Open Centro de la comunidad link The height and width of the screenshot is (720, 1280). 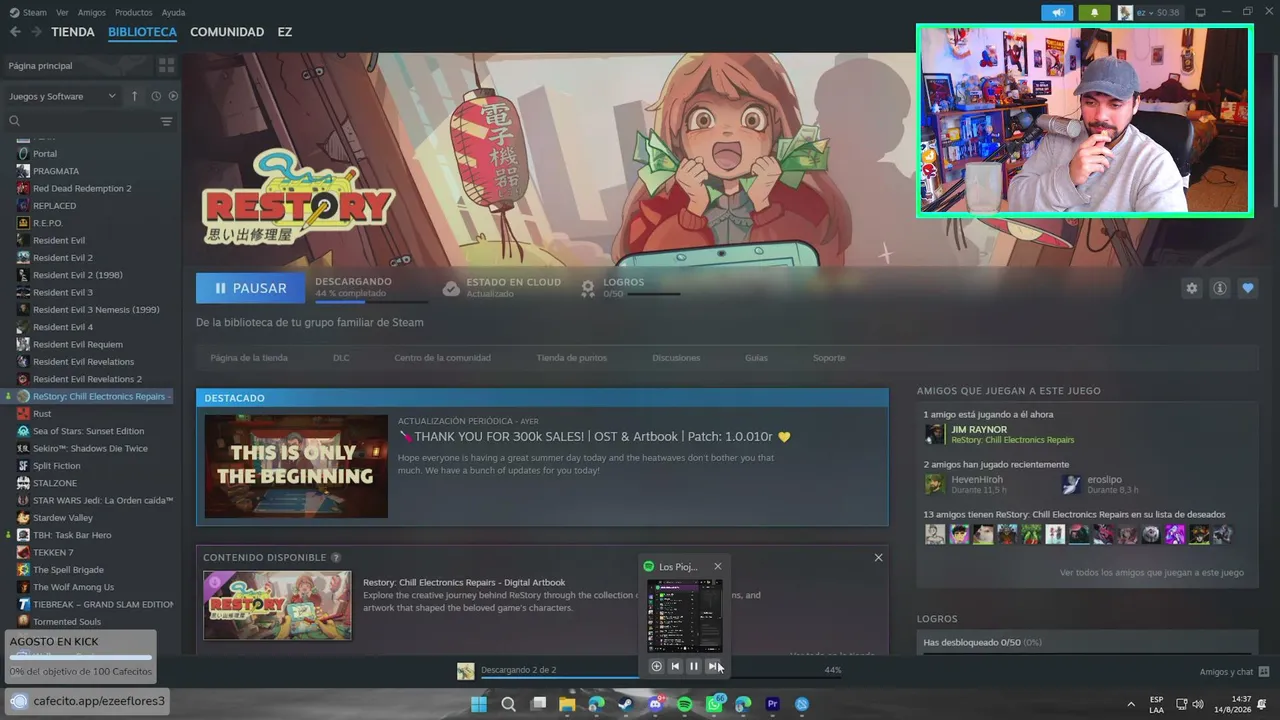[442, 357]
